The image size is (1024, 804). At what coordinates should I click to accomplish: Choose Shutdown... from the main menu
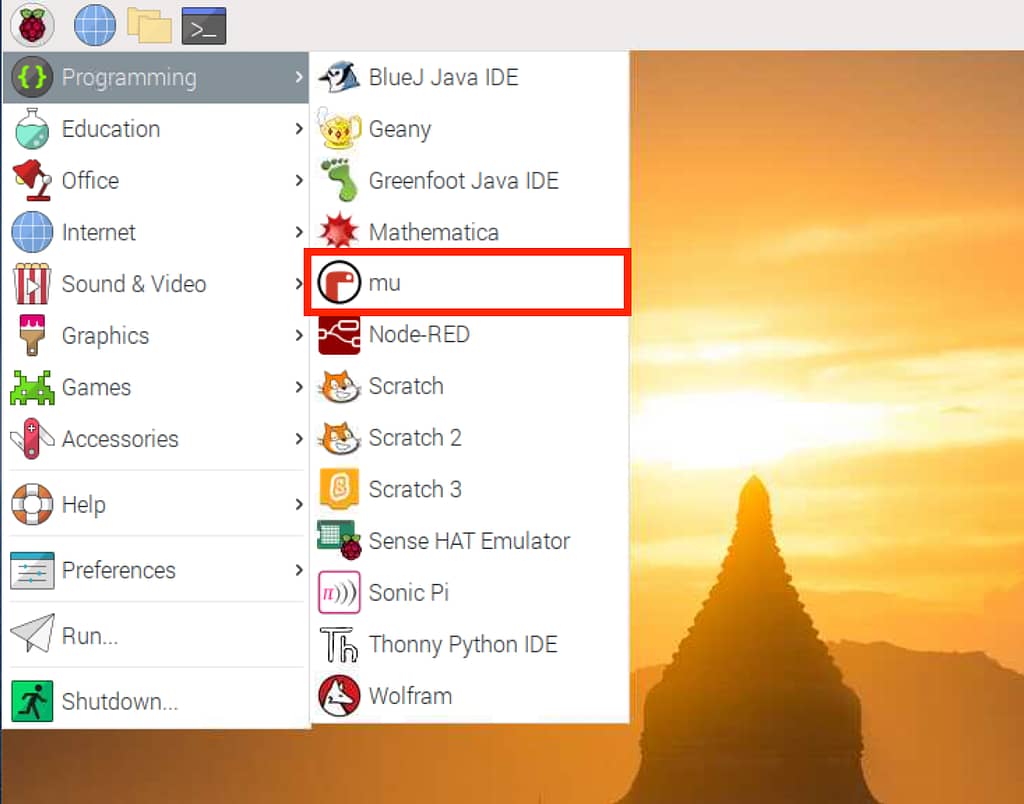[x=155, y=701]
